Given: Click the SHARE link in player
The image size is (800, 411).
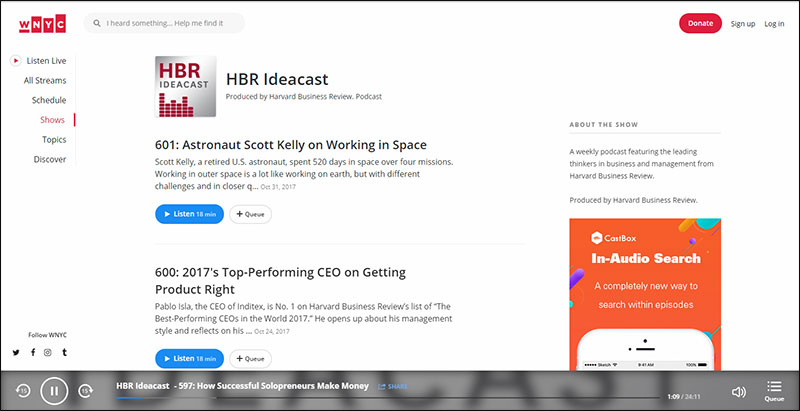Looking at the screenshot, I should [x=392, y=387].
